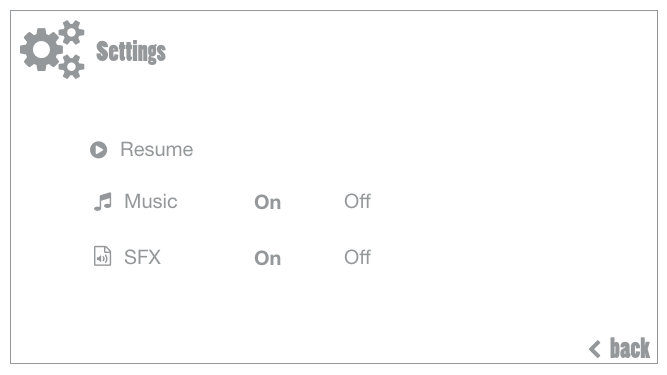The image size is (667, 375).
Task: Click the large Settings gear icon
Action: pos(41,49)
